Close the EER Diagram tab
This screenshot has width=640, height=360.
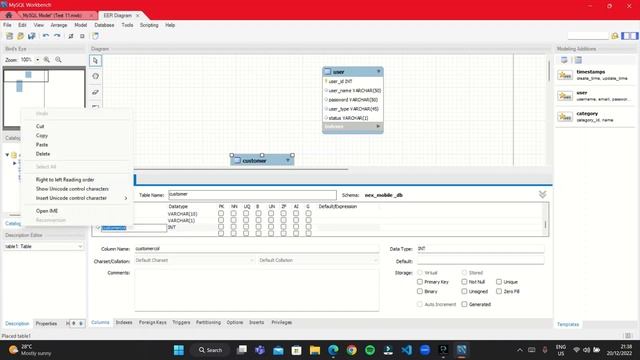point(138,16)
